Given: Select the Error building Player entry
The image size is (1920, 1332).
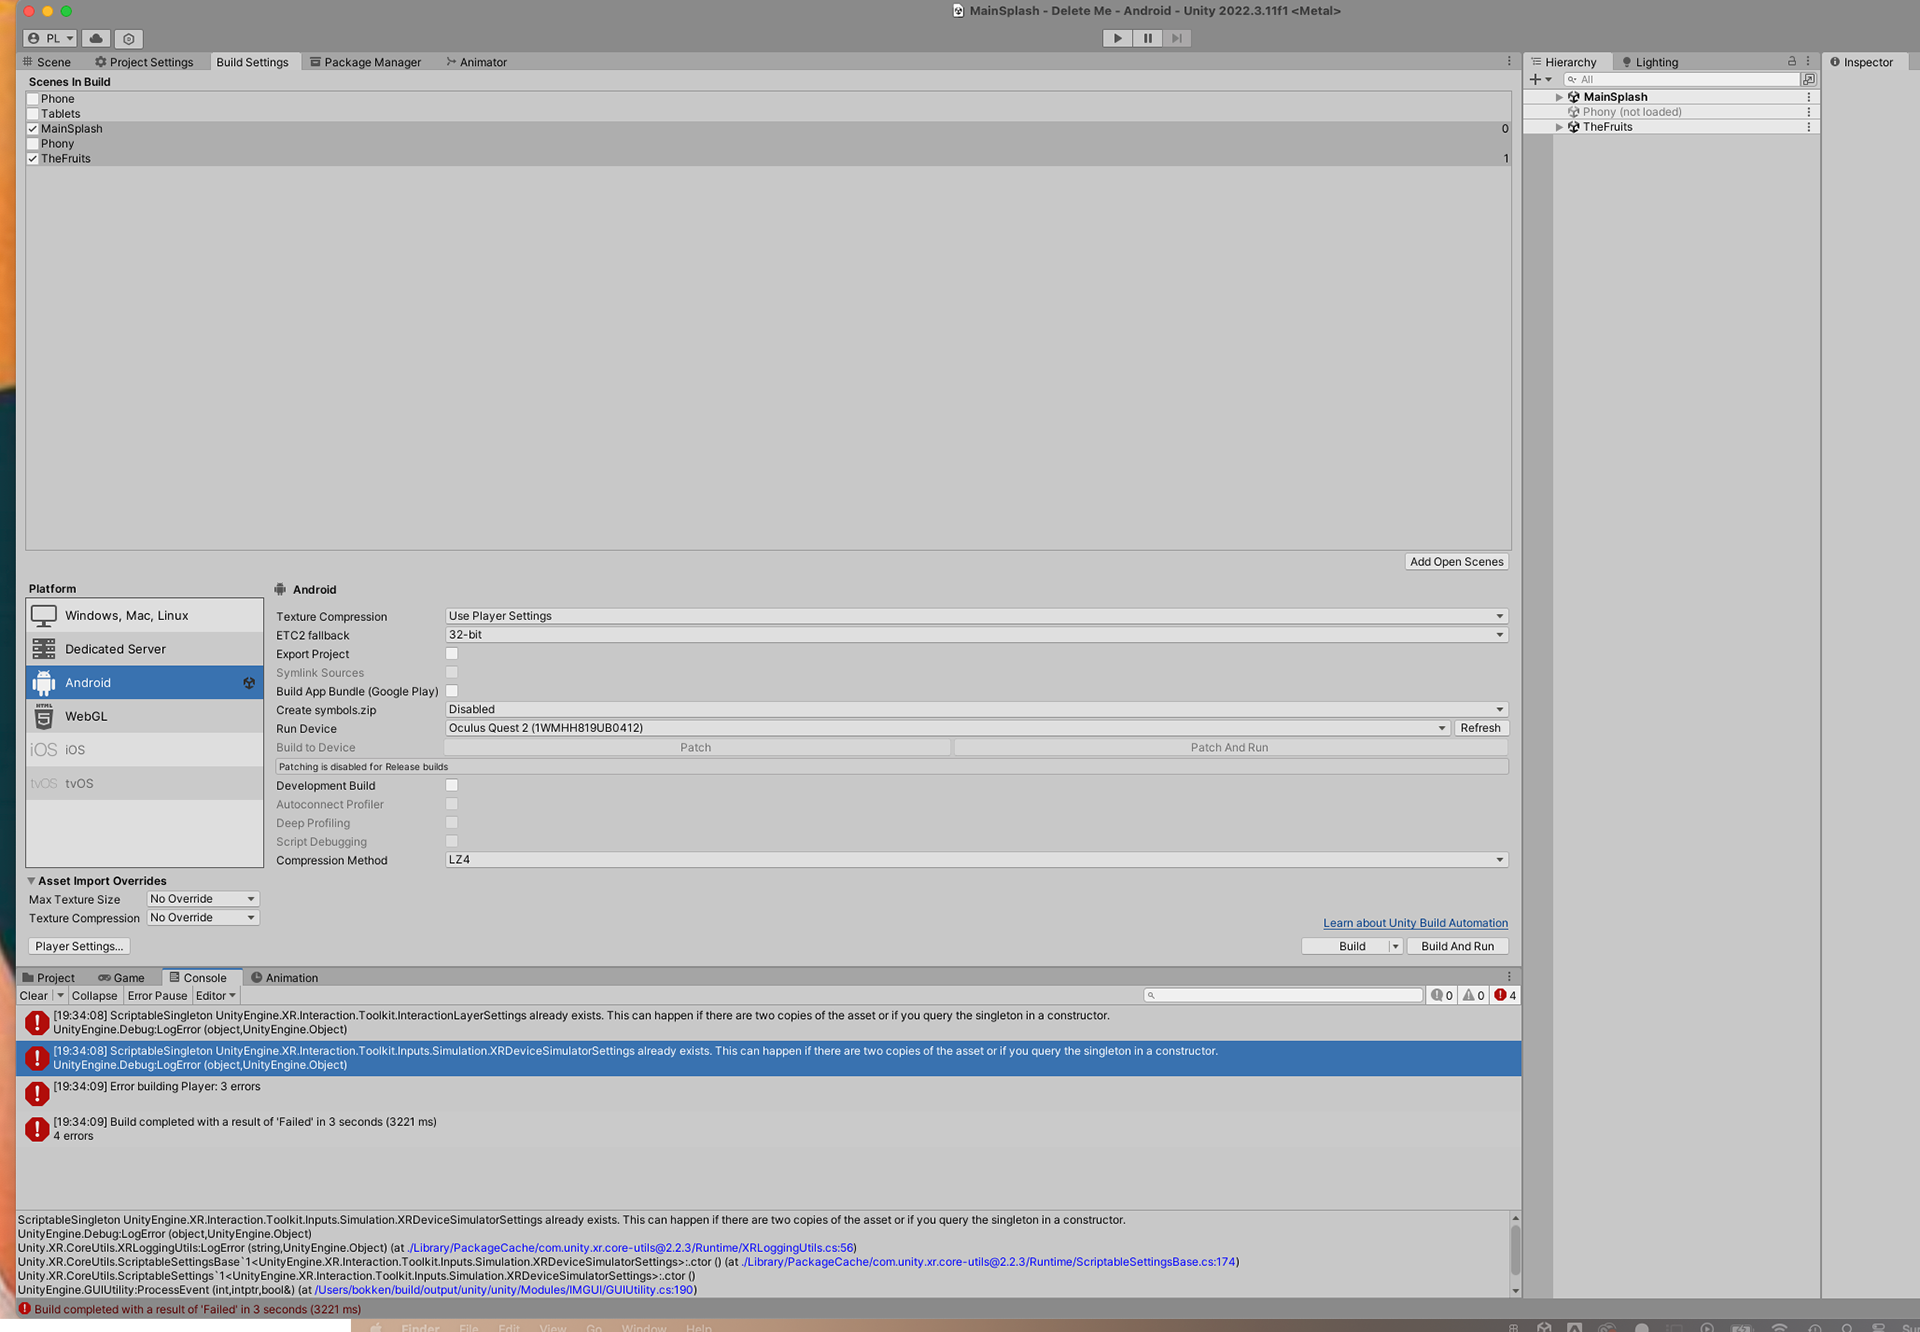Looking at the screenshot, I should pyautogui.click(x=768, y=1094).
